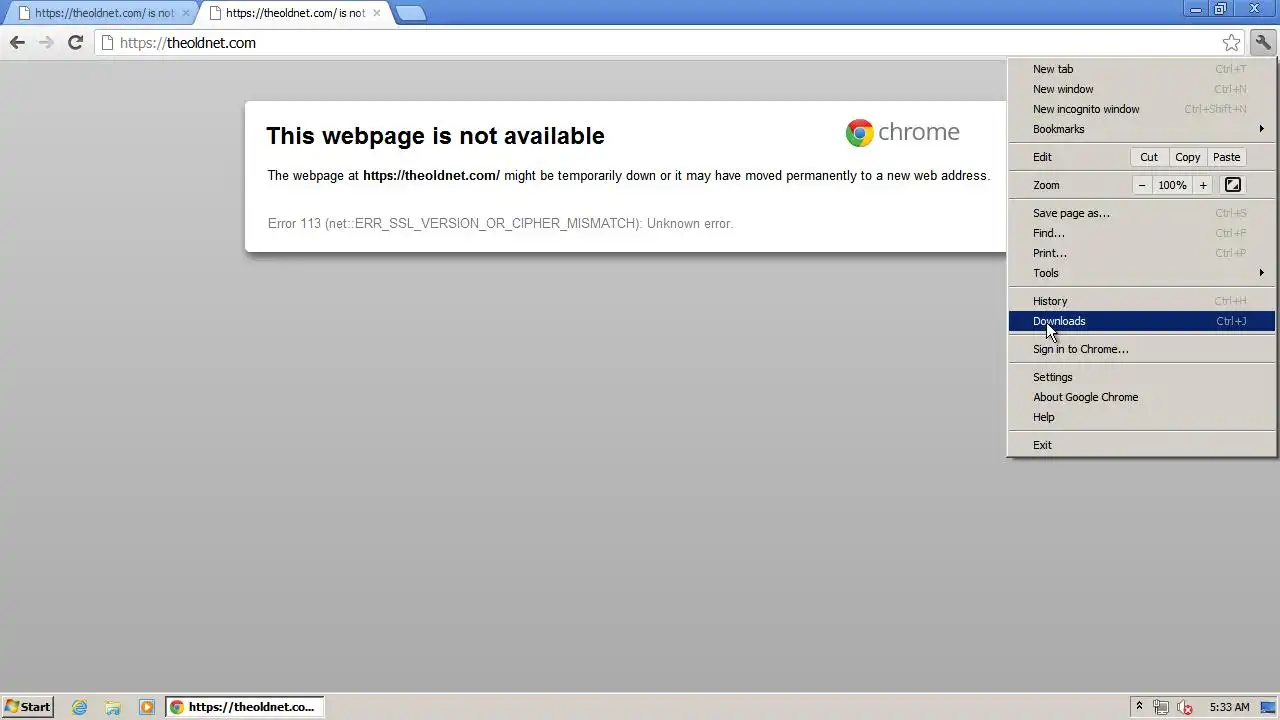This screenshot has height=720, width=1280.
Task: Click the Error 113 message line
Action: tap(500, 223)
